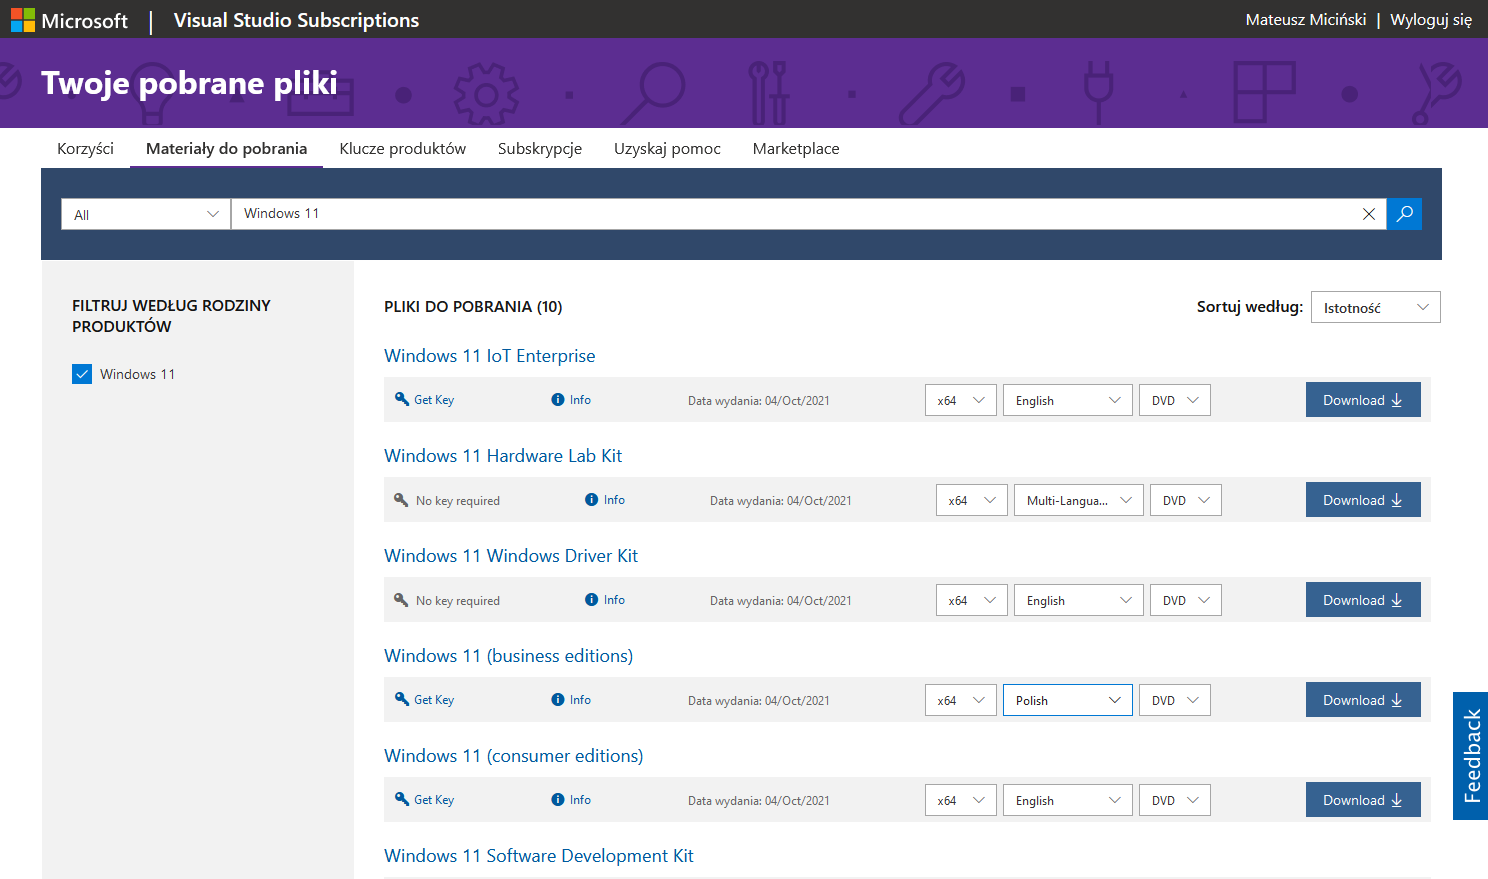
Task: Open Windows 11 IoT Enterprise title link
Action: tap(489, 356)
